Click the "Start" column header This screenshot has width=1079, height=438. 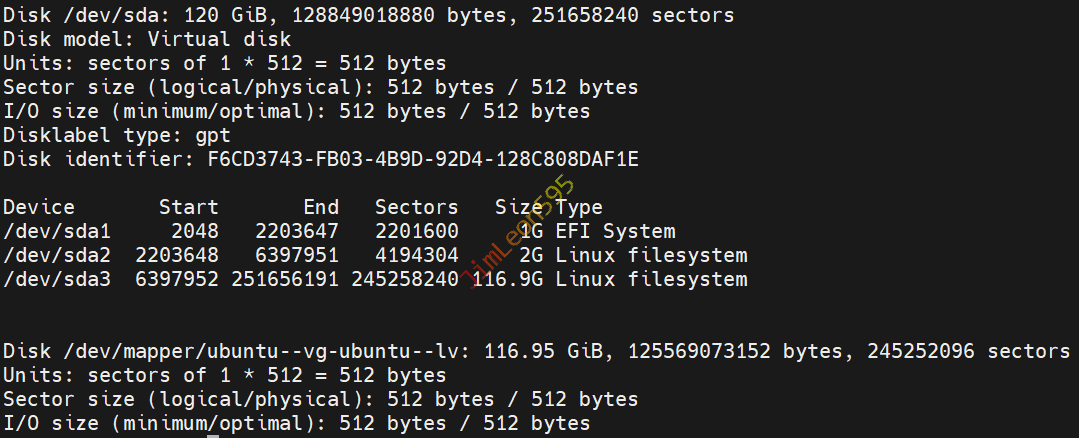point(188,208)
